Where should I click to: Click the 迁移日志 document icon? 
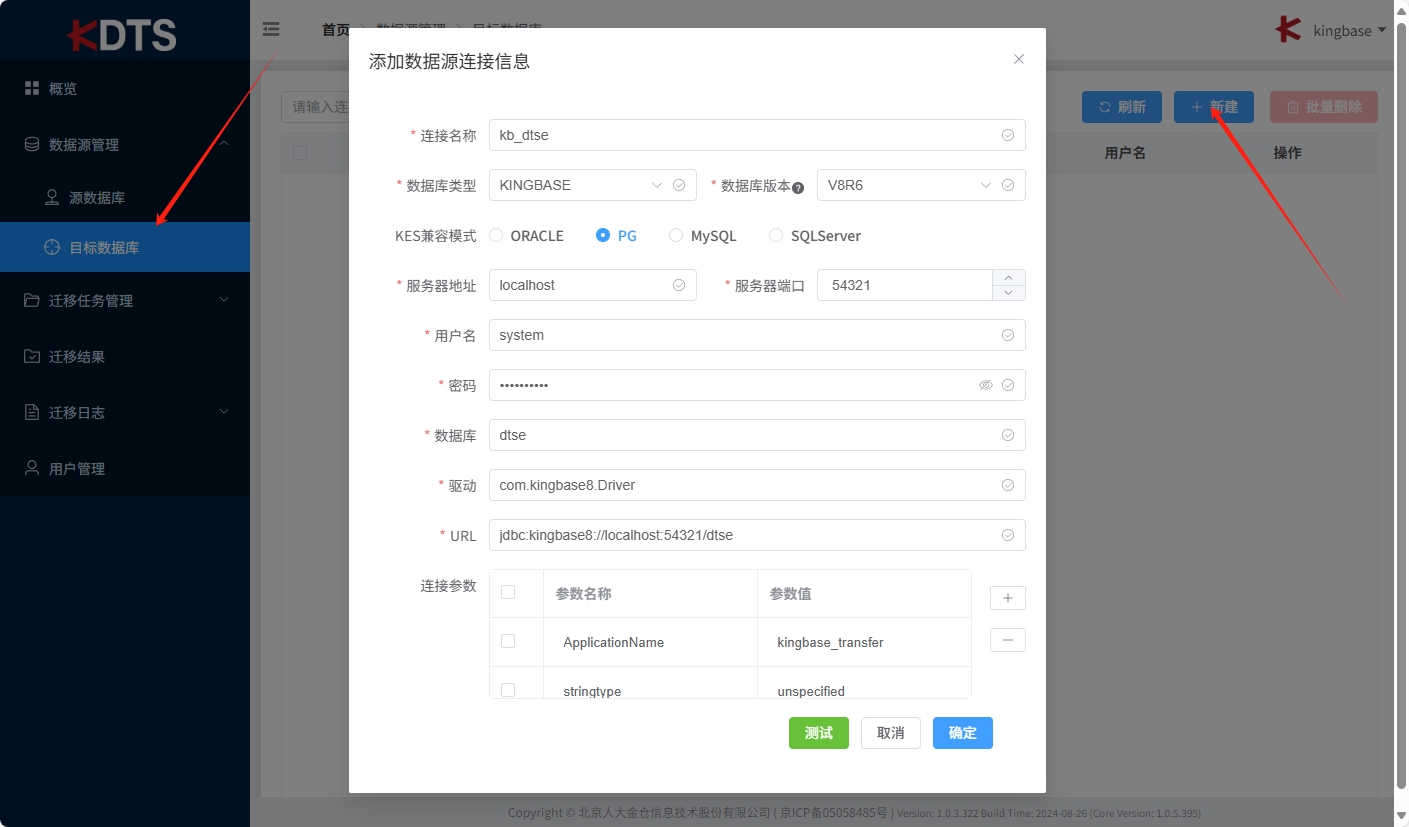tap(32, 412)
